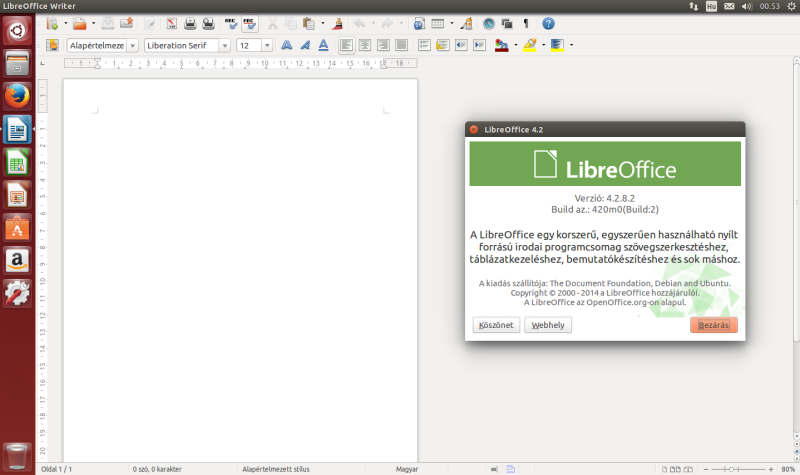This screenshot has width=800, height=475.
Task: Open the Print Preview icon
Action: coord(208,23)
